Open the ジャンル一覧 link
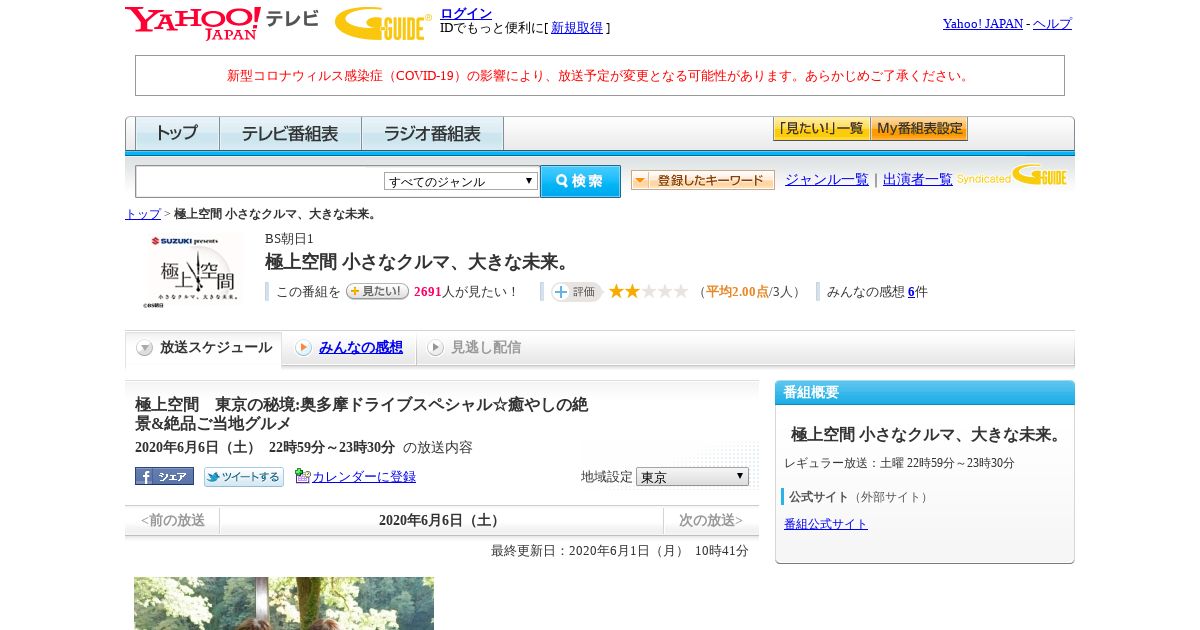This screenshot has height=630, width=1200. (827, 179)
